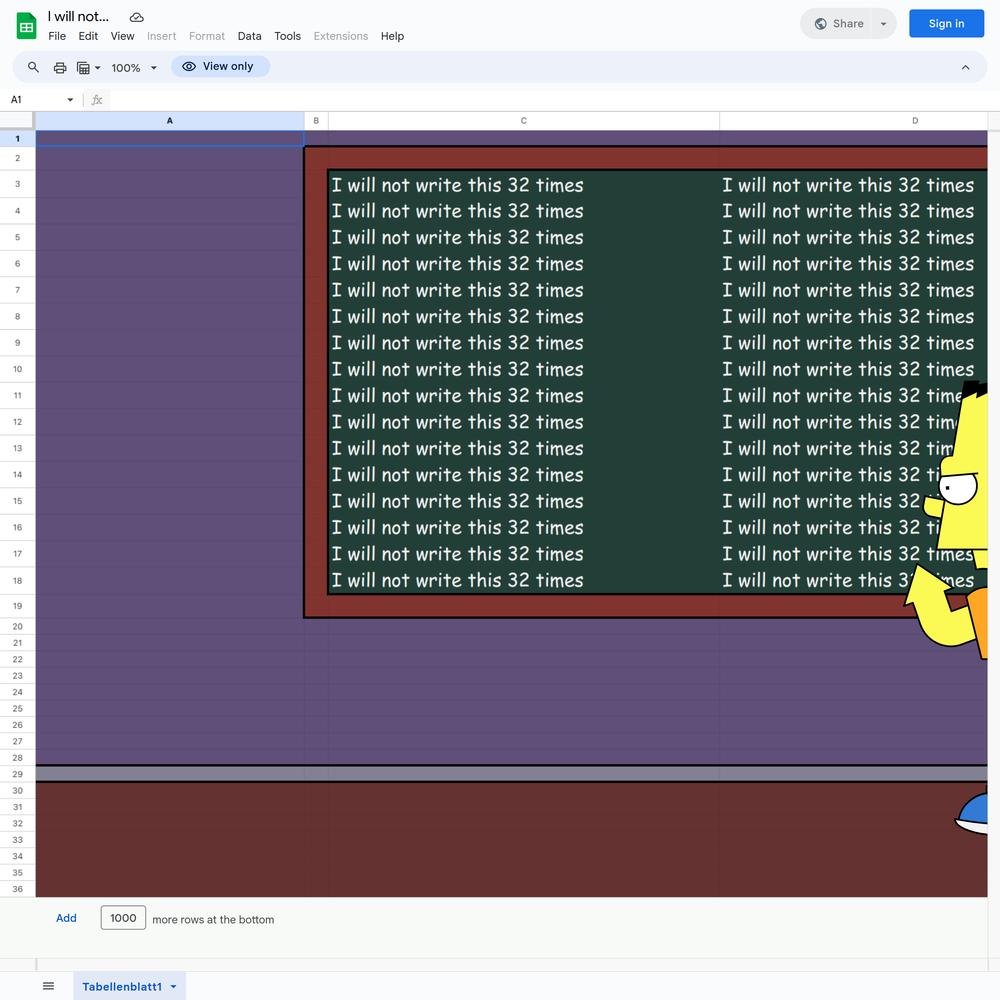The width and height of the screenshot is (1000, 1000).
Task: Click the Share button
Action: pos(839,24)
